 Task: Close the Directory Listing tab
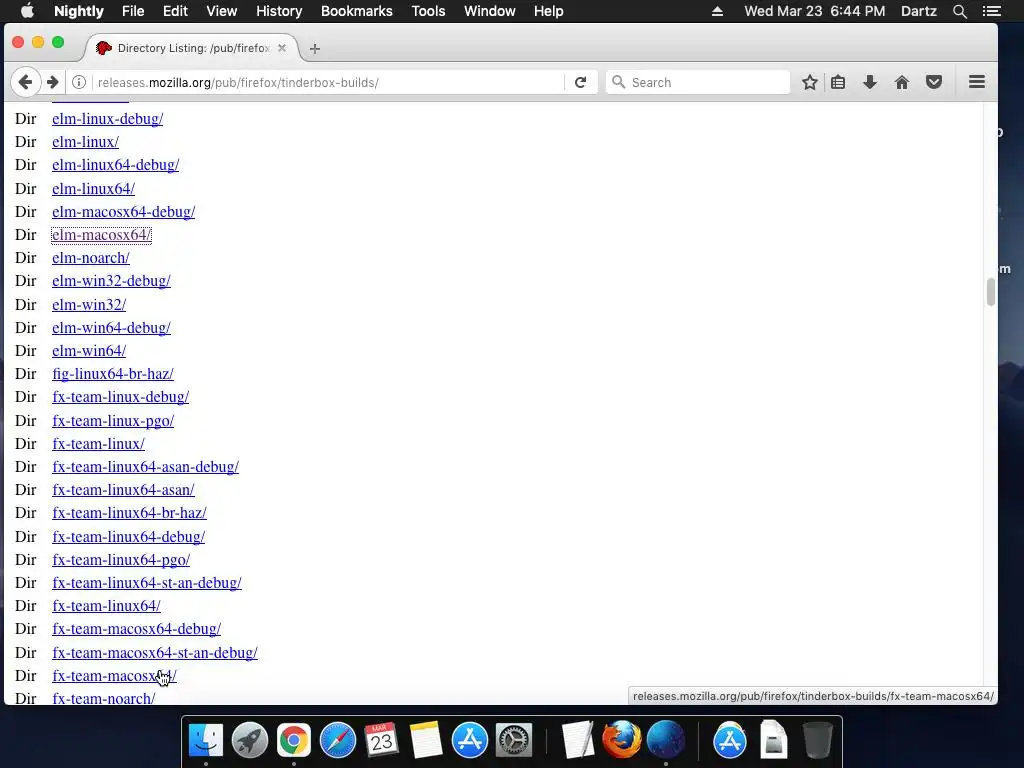coord(282,48)
